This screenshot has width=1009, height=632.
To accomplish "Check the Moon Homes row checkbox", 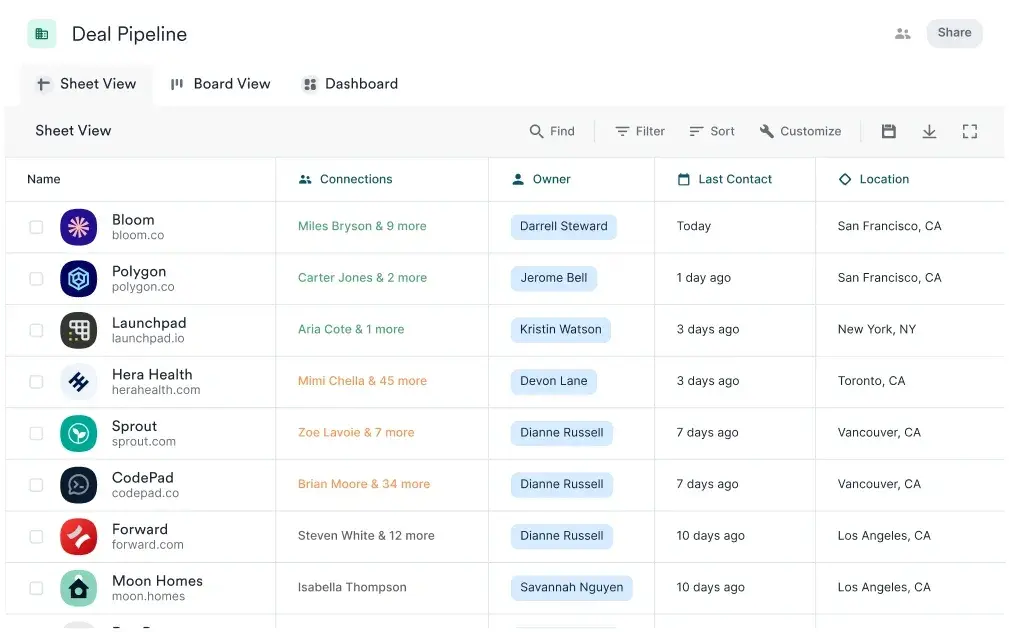I will [36, 588].
